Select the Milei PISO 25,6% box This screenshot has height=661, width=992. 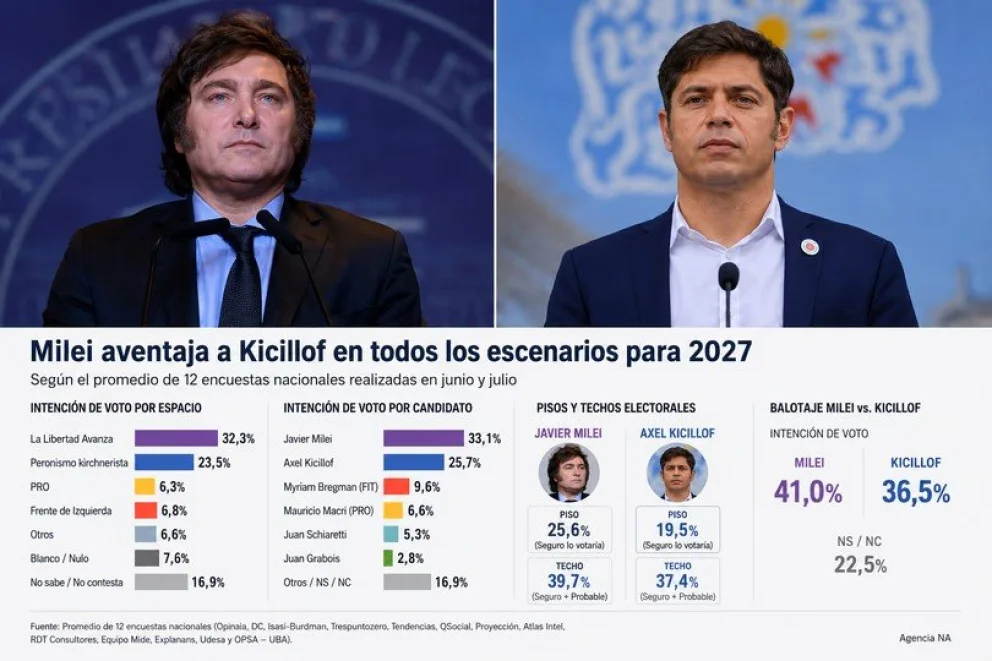569,529
